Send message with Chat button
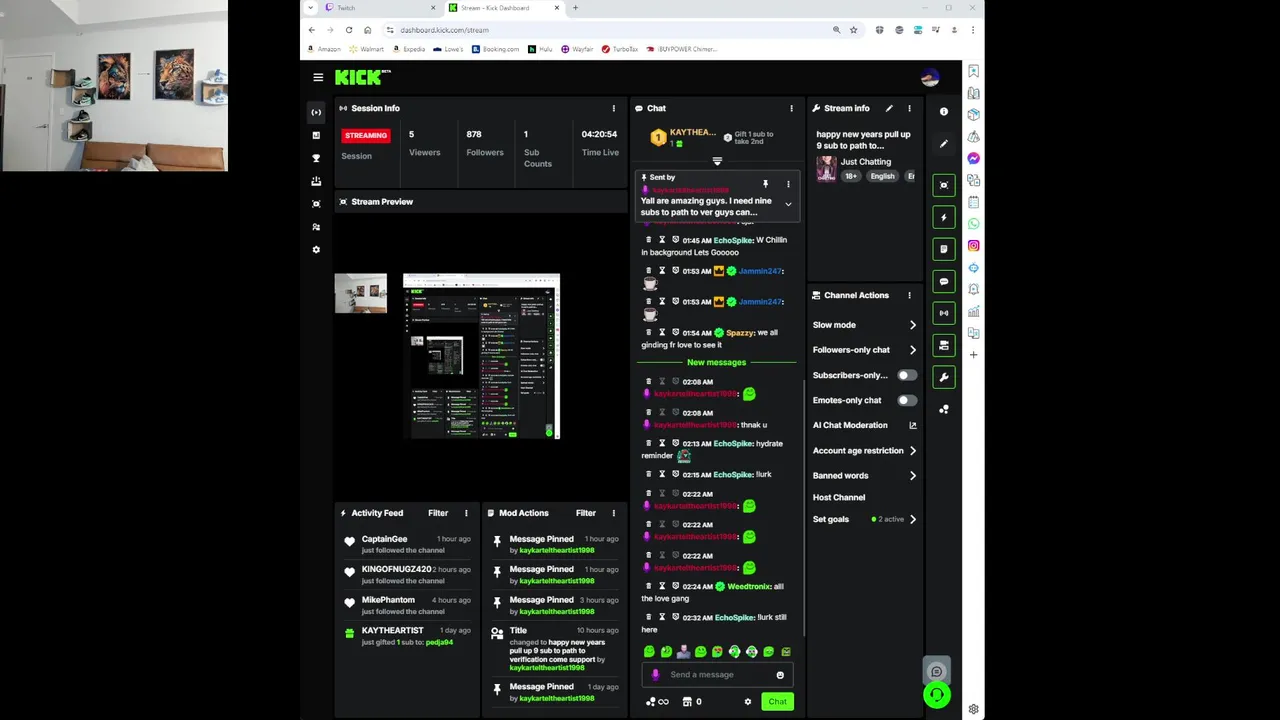Image resolution: width=1280 pixels, height=720 pixels. point(777,702)
